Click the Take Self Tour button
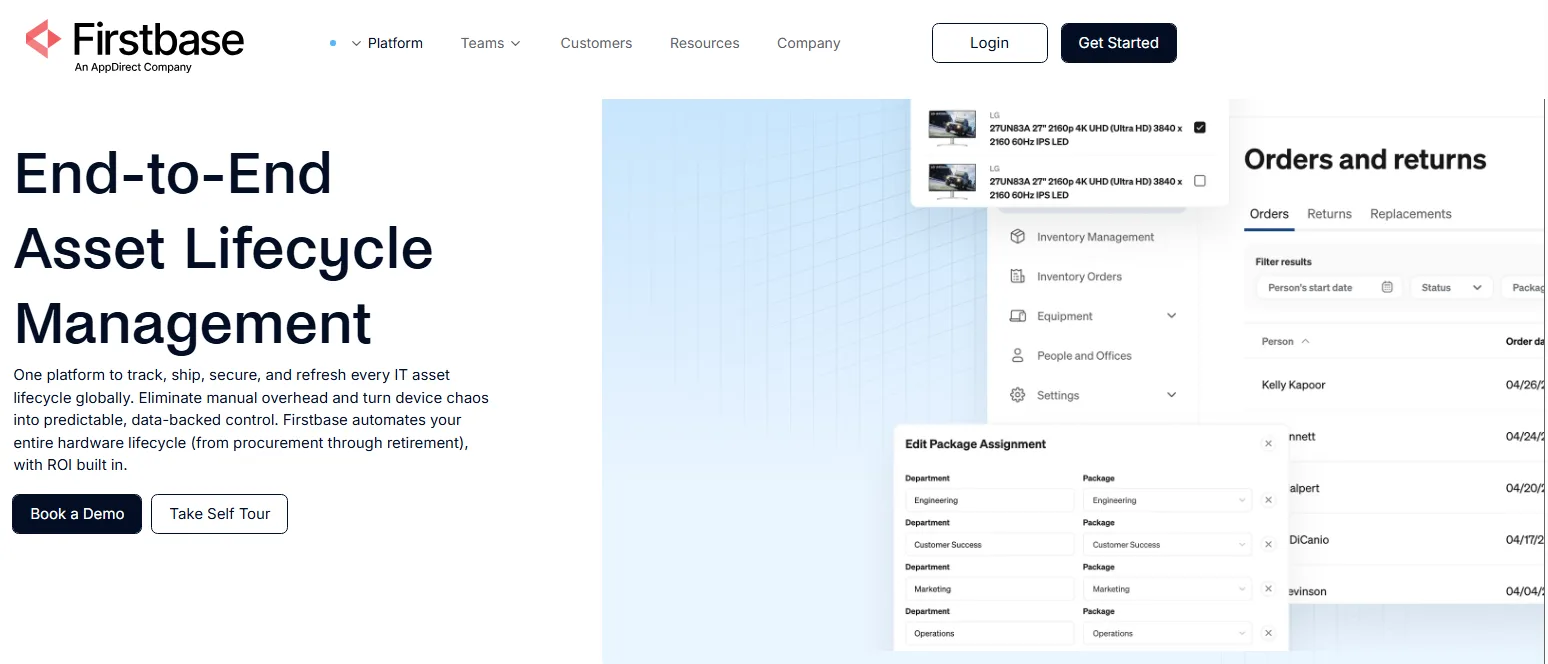Image resolution: width=1548 pixels, height=664 pixels. tap(220, 514)
